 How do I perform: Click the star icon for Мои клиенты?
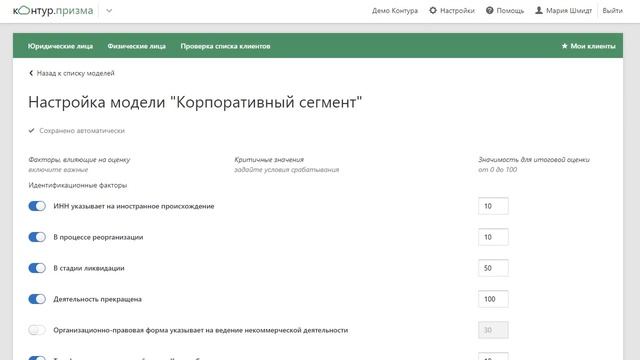[564, 46]
